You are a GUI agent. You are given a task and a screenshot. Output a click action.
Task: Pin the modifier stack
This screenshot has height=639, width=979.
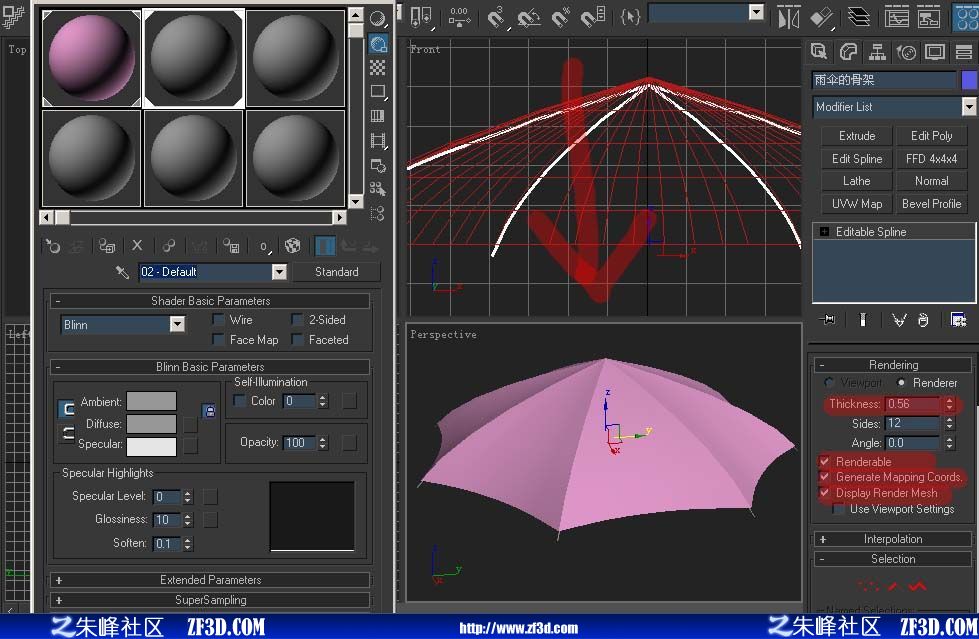(x=829, y=320)
